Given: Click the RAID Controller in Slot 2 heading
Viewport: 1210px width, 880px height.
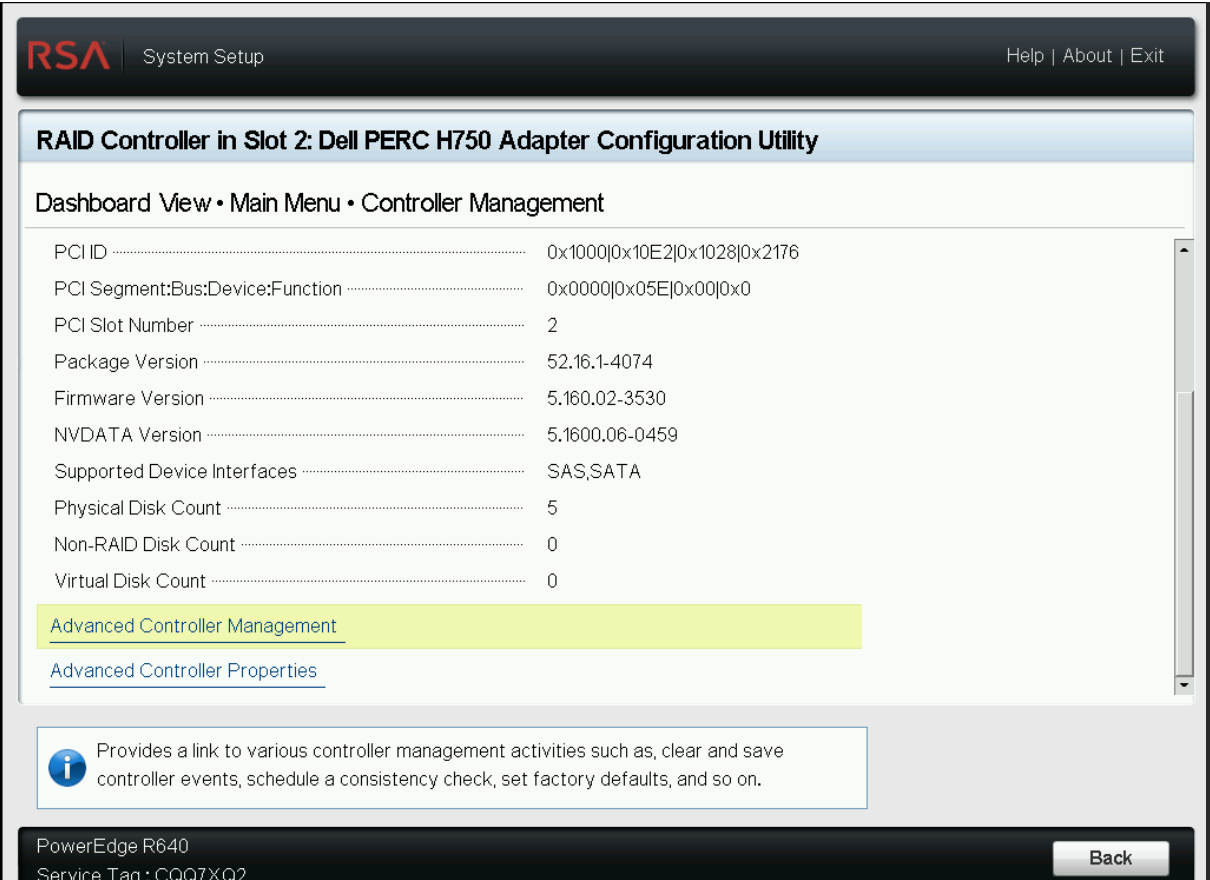Looking at the screenshot, I should pos(427,141).
